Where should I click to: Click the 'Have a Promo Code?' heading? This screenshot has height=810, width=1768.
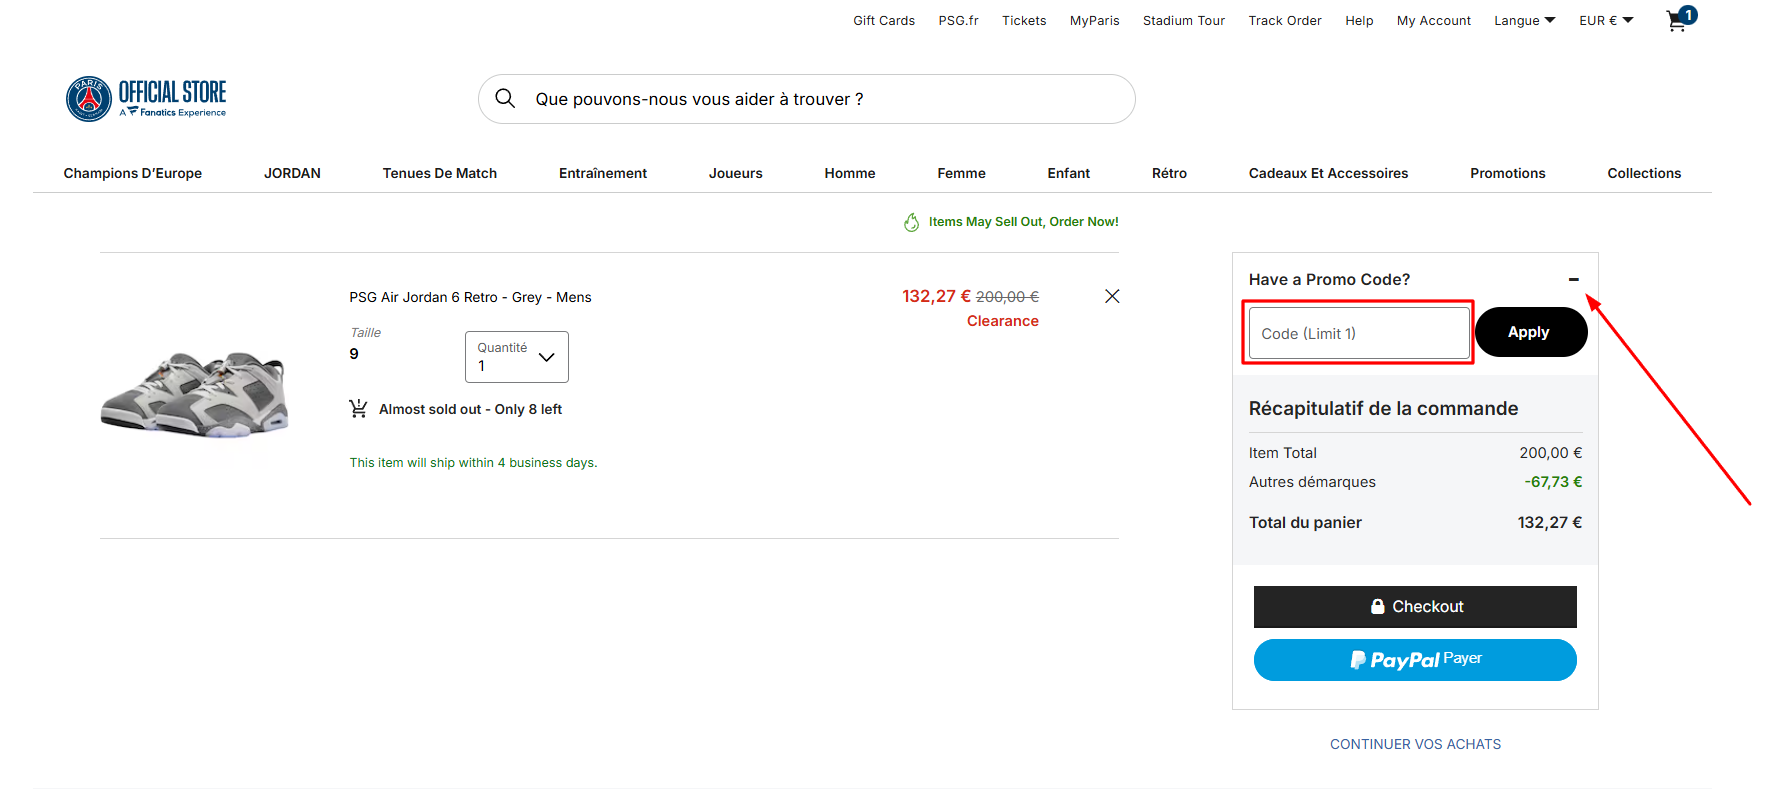1329,280
